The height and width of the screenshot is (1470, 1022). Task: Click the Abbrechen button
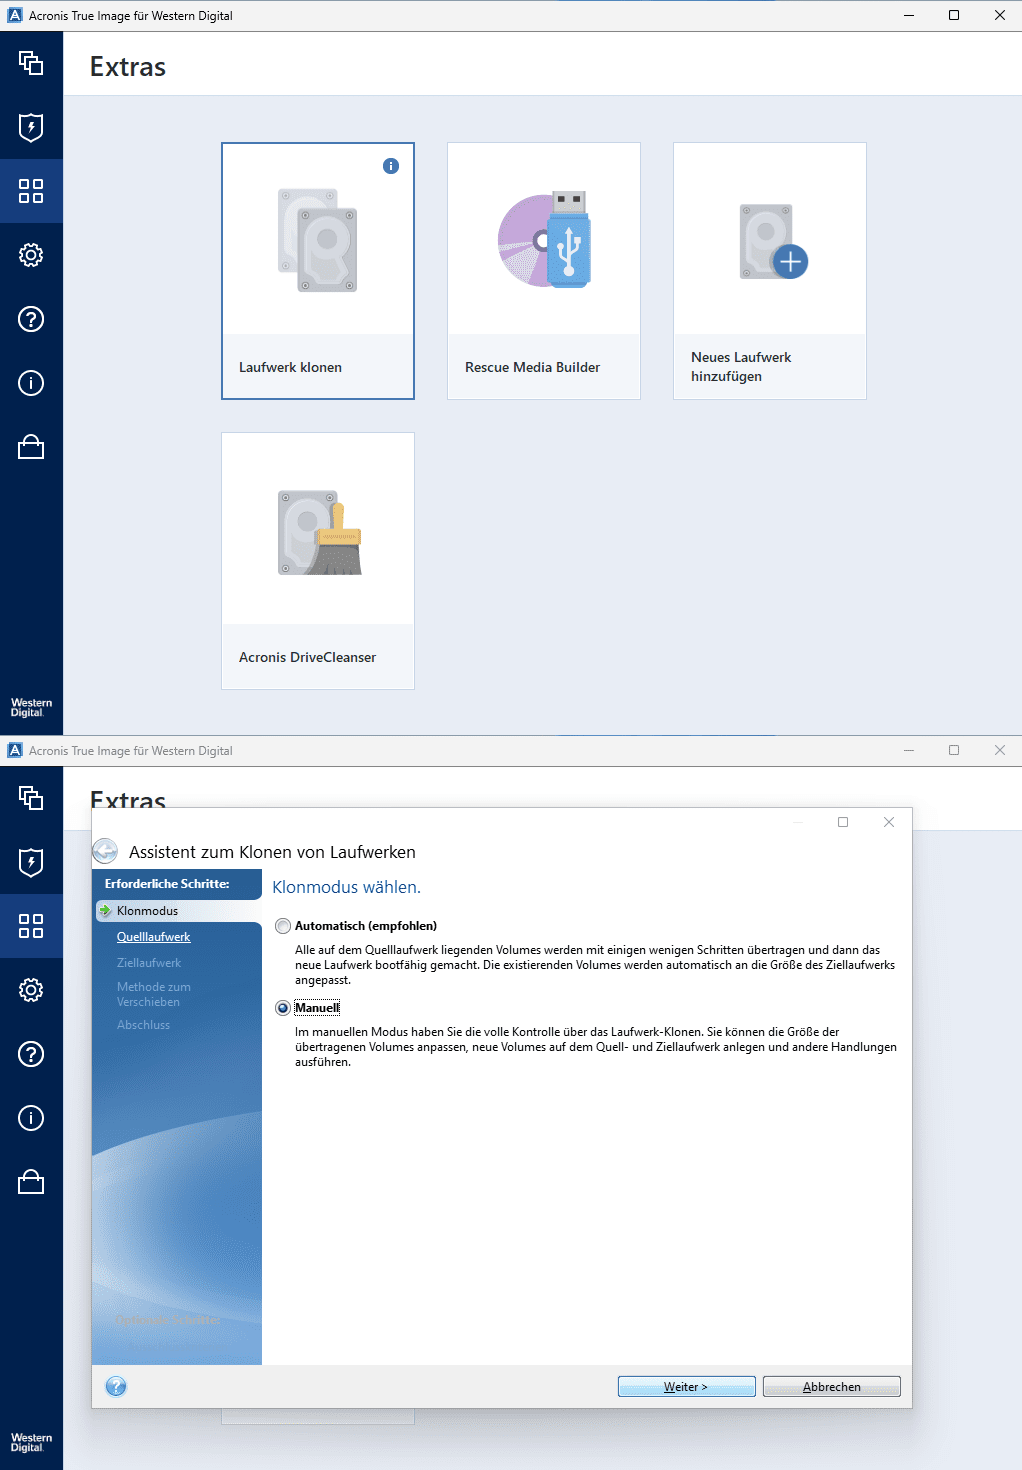pyautogui.click(x=831, y=1387)
